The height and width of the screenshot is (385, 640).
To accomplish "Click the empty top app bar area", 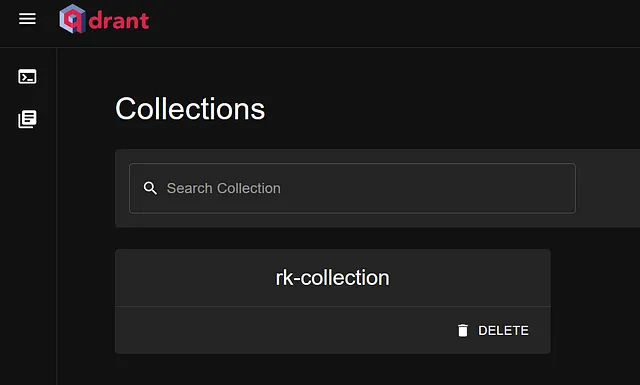I will click(x=392, y=23).
